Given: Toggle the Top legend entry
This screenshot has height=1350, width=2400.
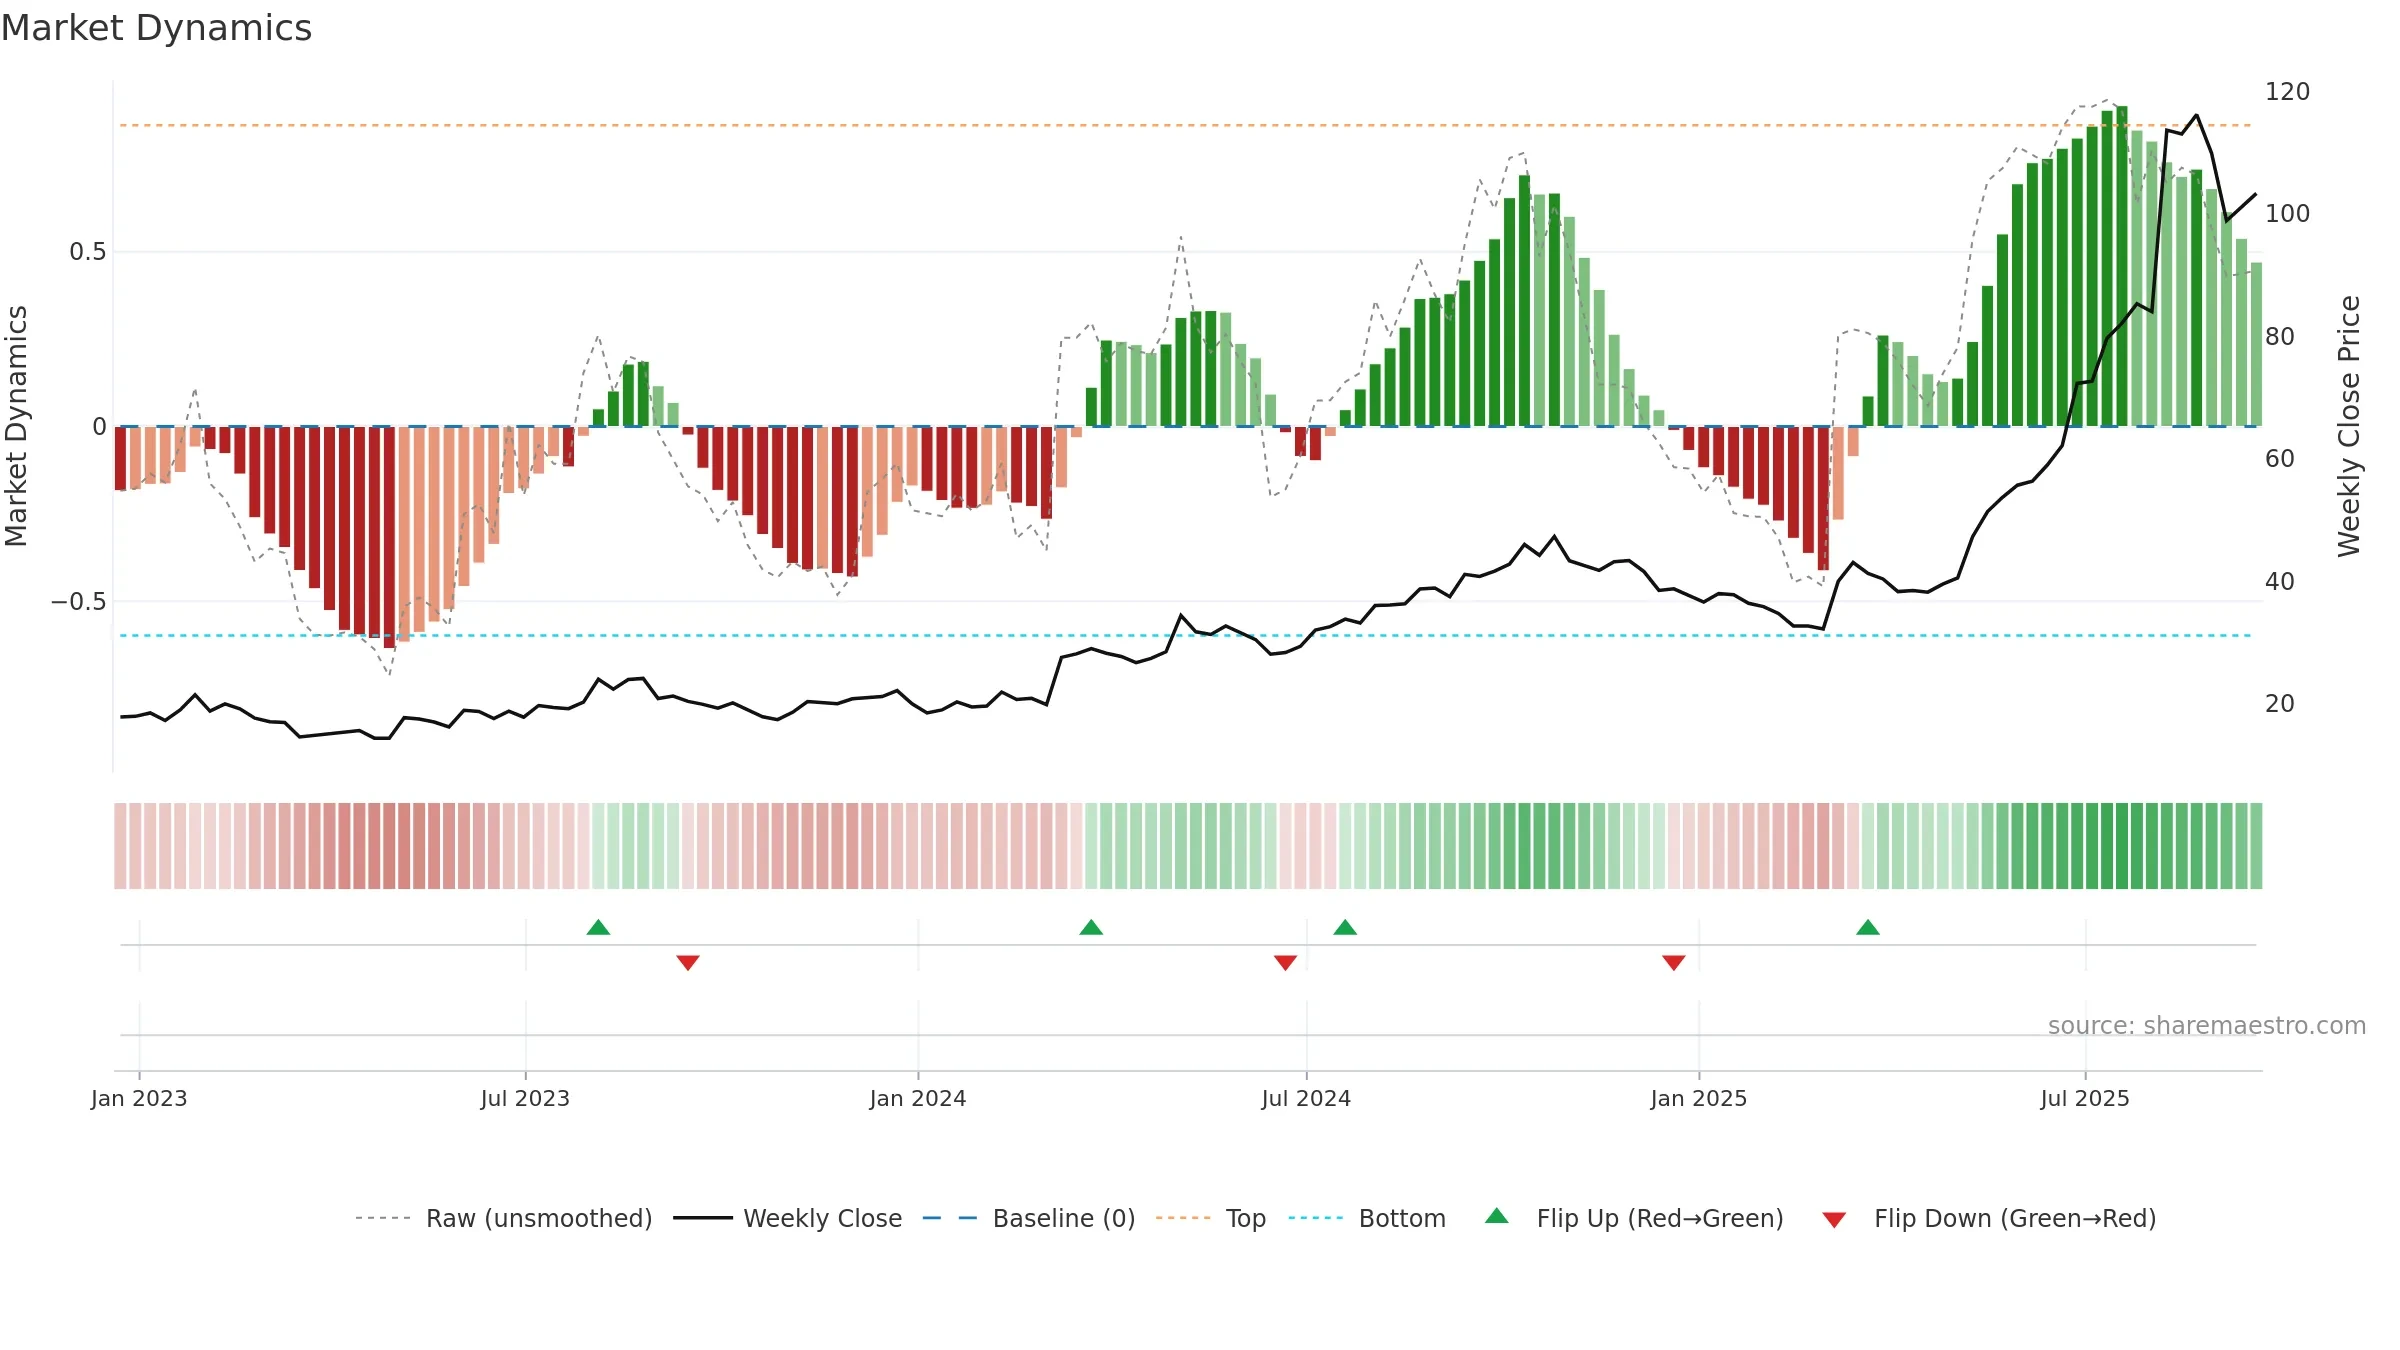Looking at the screenshot, I should pos(1210,1218).
